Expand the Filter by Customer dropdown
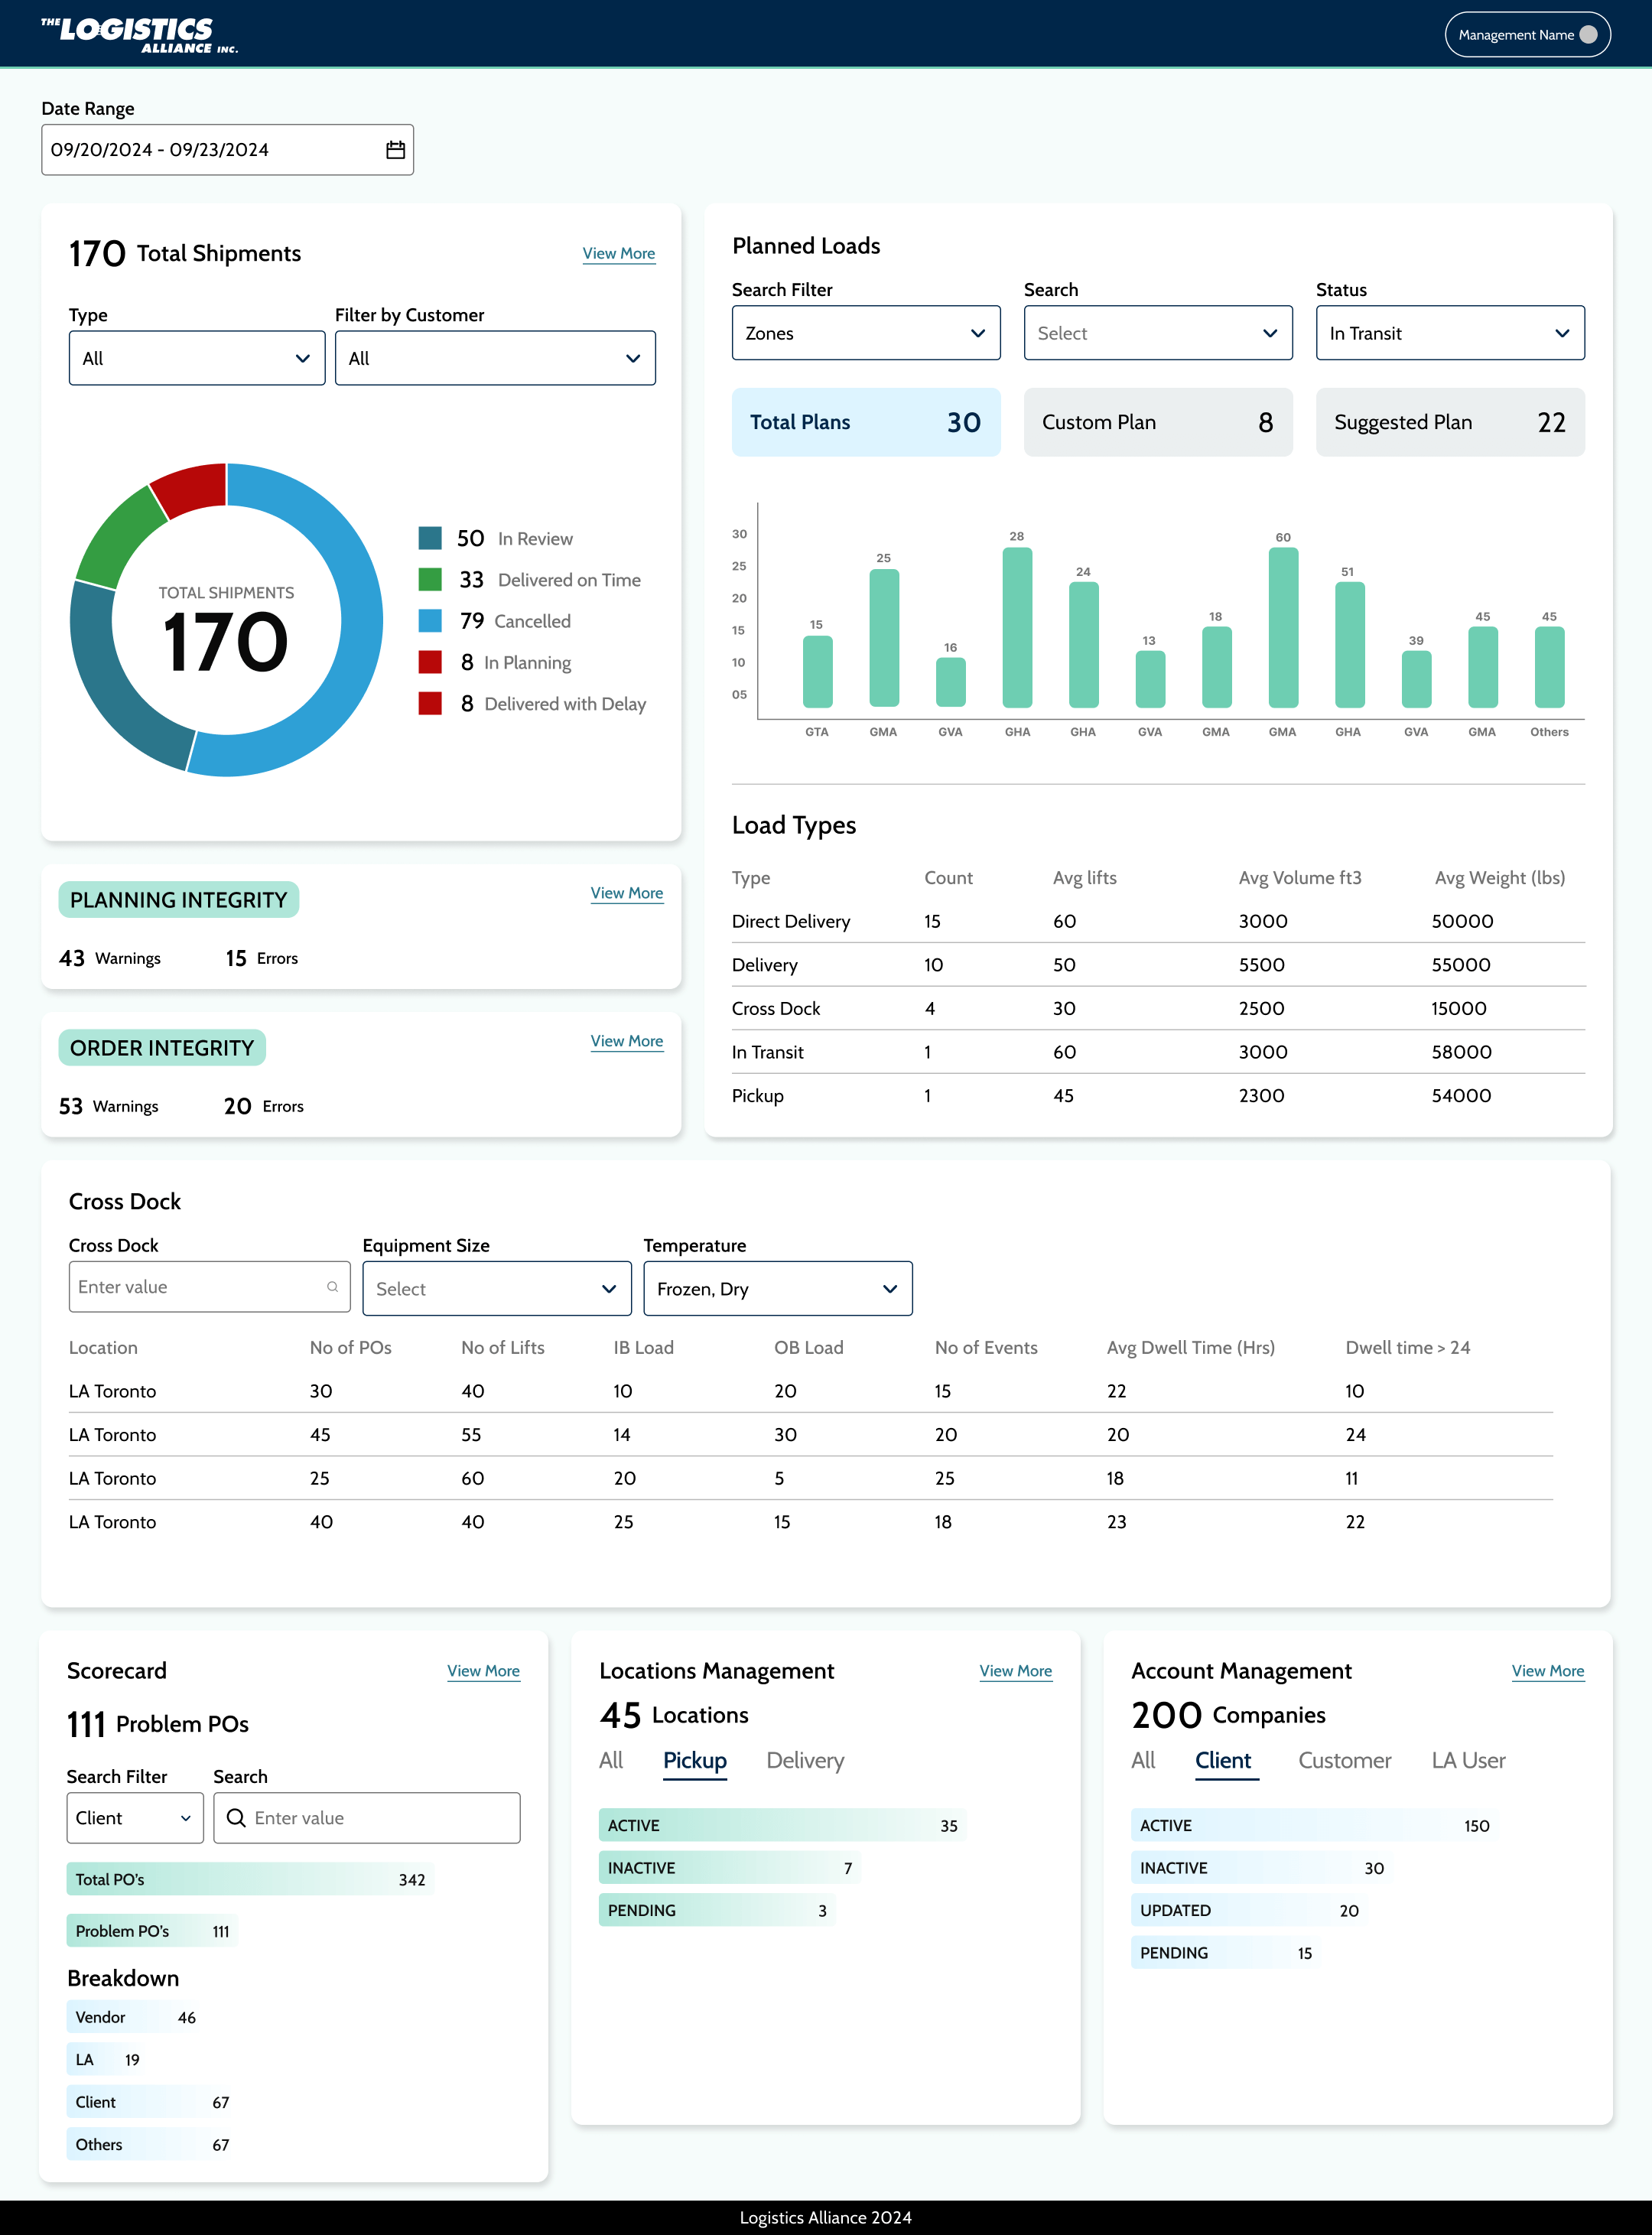The height and width of the screenshot is (2235, 1652). coord(495,358)
